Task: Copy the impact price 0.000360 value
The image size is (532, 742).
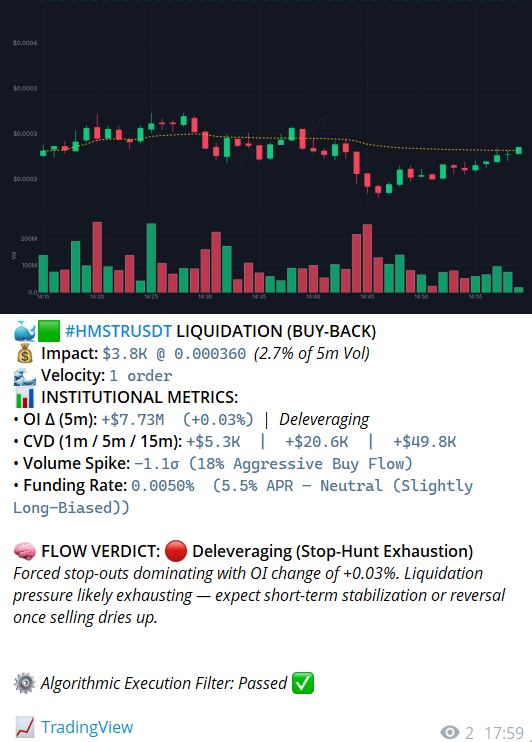Action: (x=210, y=353)
